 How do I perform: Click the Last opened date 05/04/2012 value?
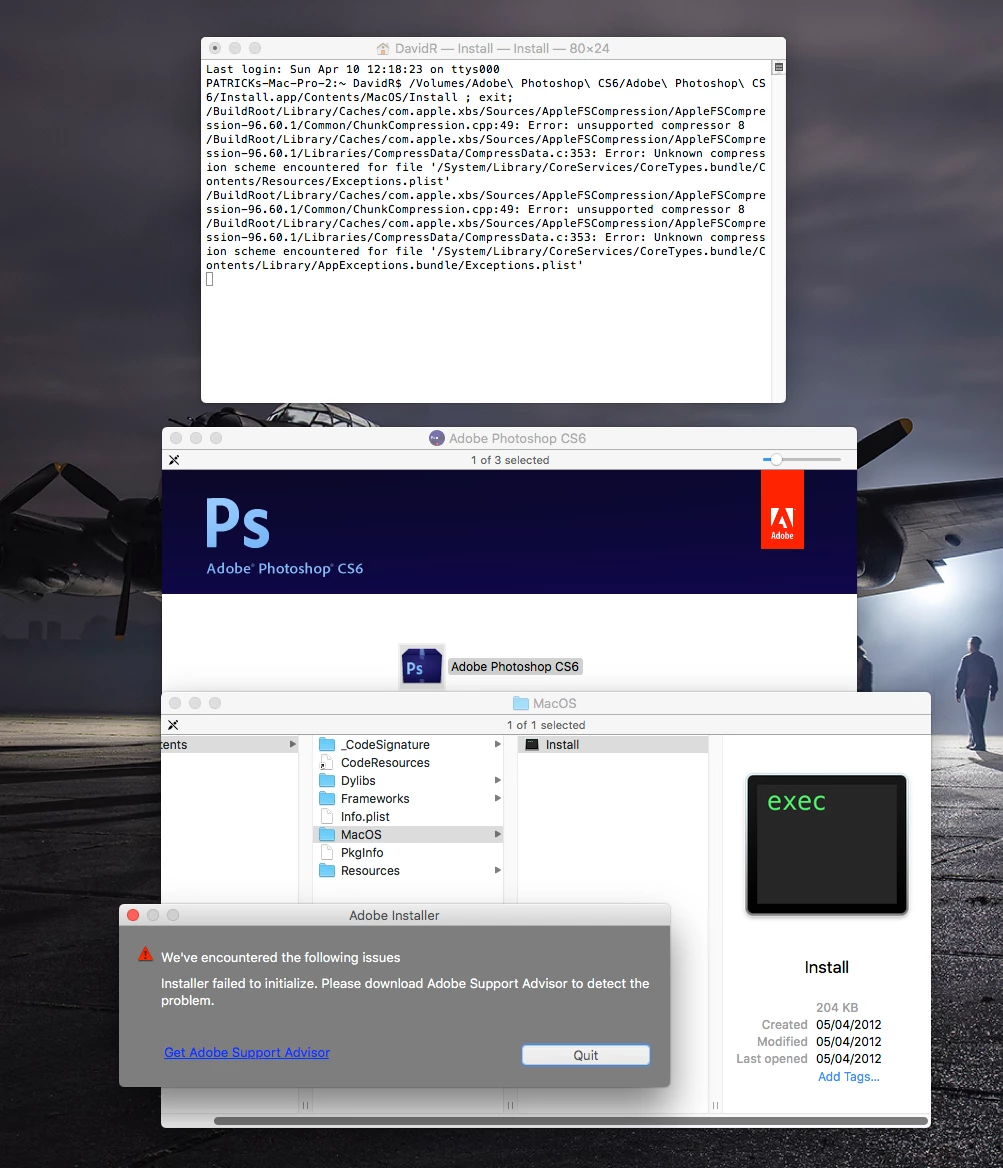coord(849,1058)
